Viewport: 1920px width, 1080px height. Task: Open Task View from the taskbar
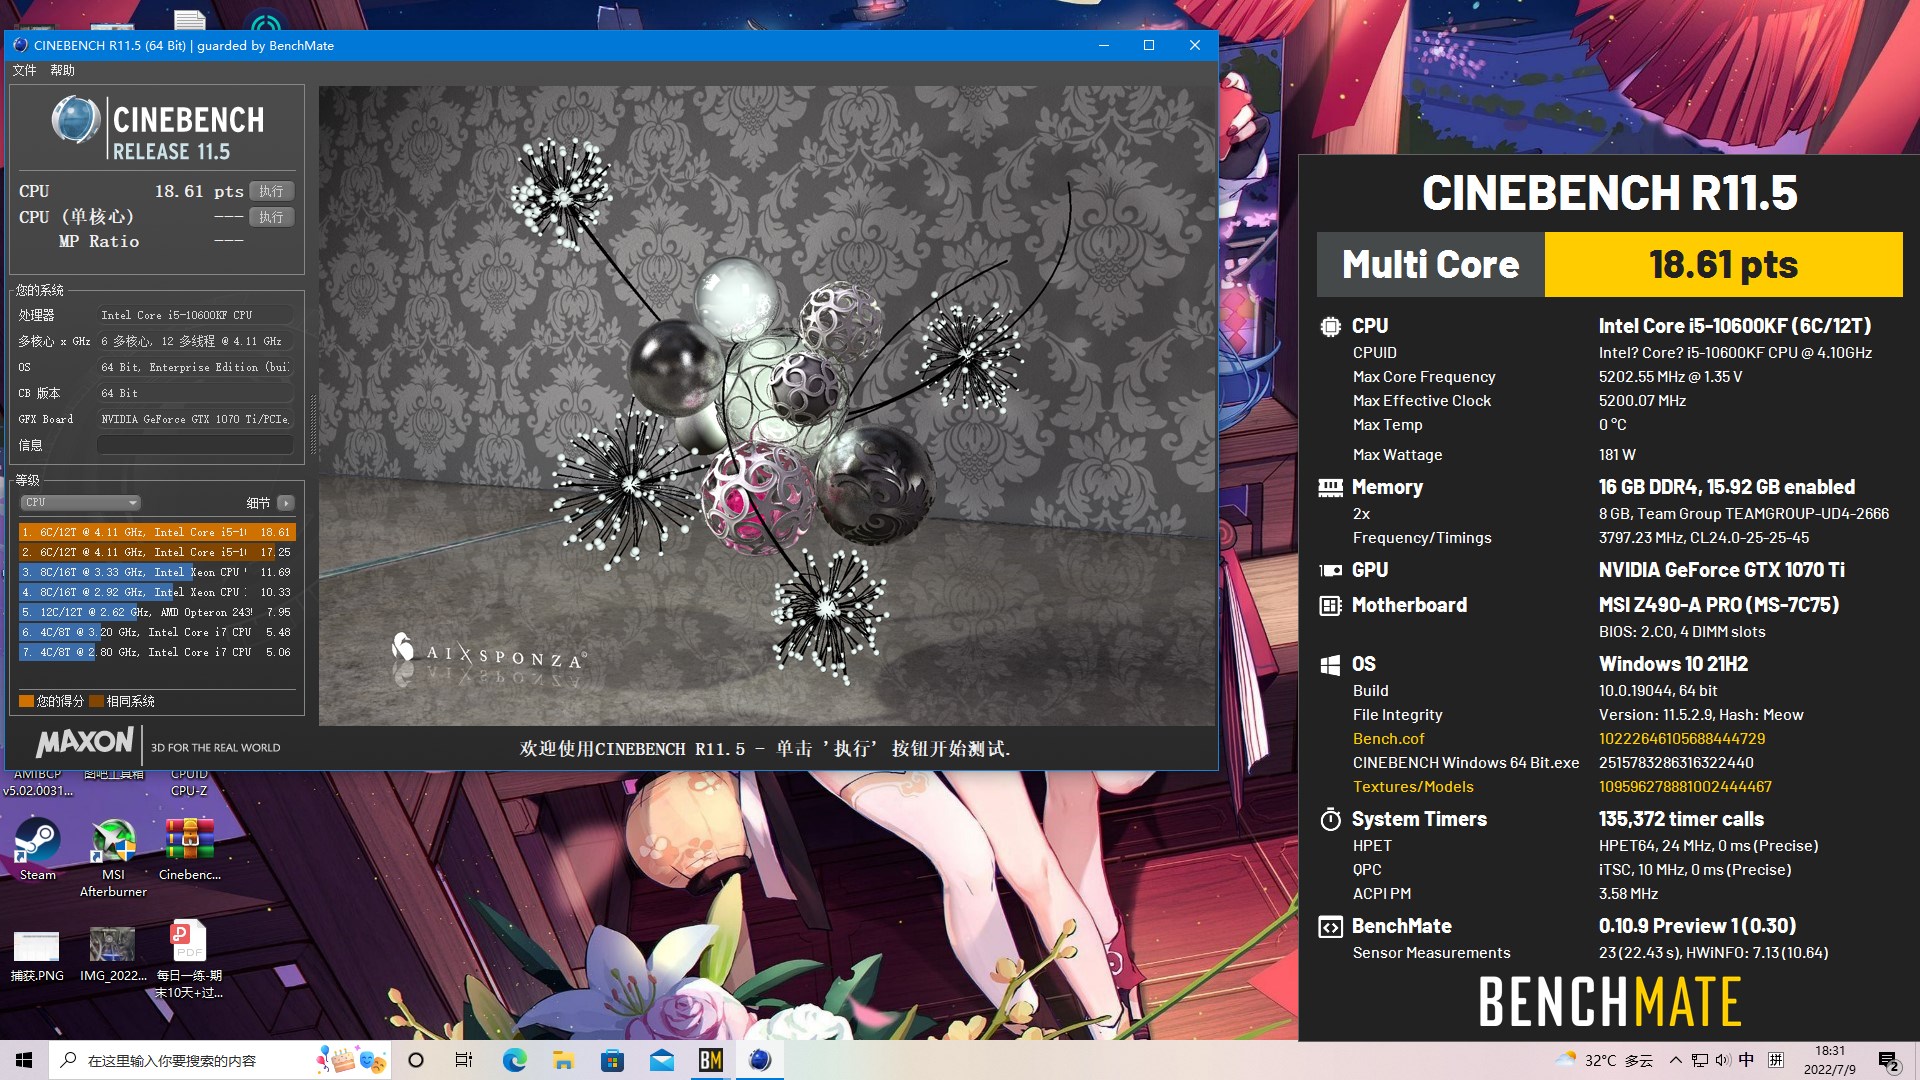(x=464, y=1060)
